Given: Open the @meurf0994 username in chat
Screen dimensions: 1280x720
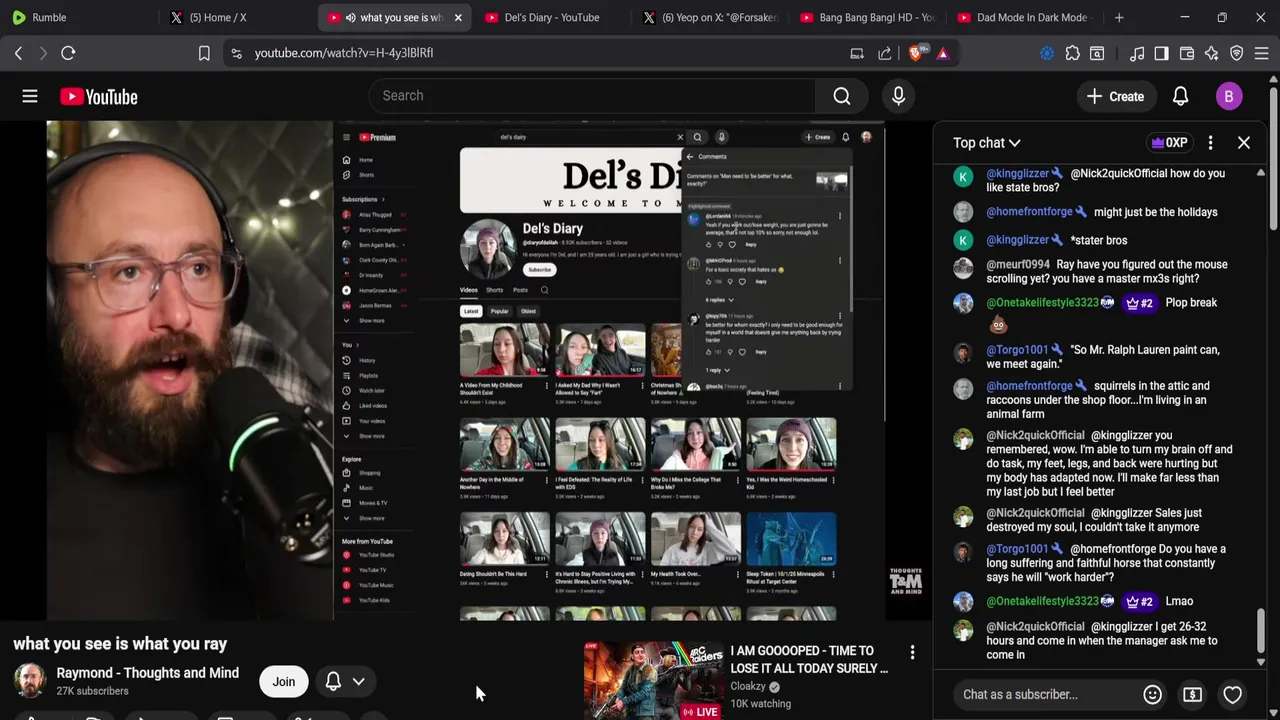Looking at the screenshot, I should [1018, 265].
